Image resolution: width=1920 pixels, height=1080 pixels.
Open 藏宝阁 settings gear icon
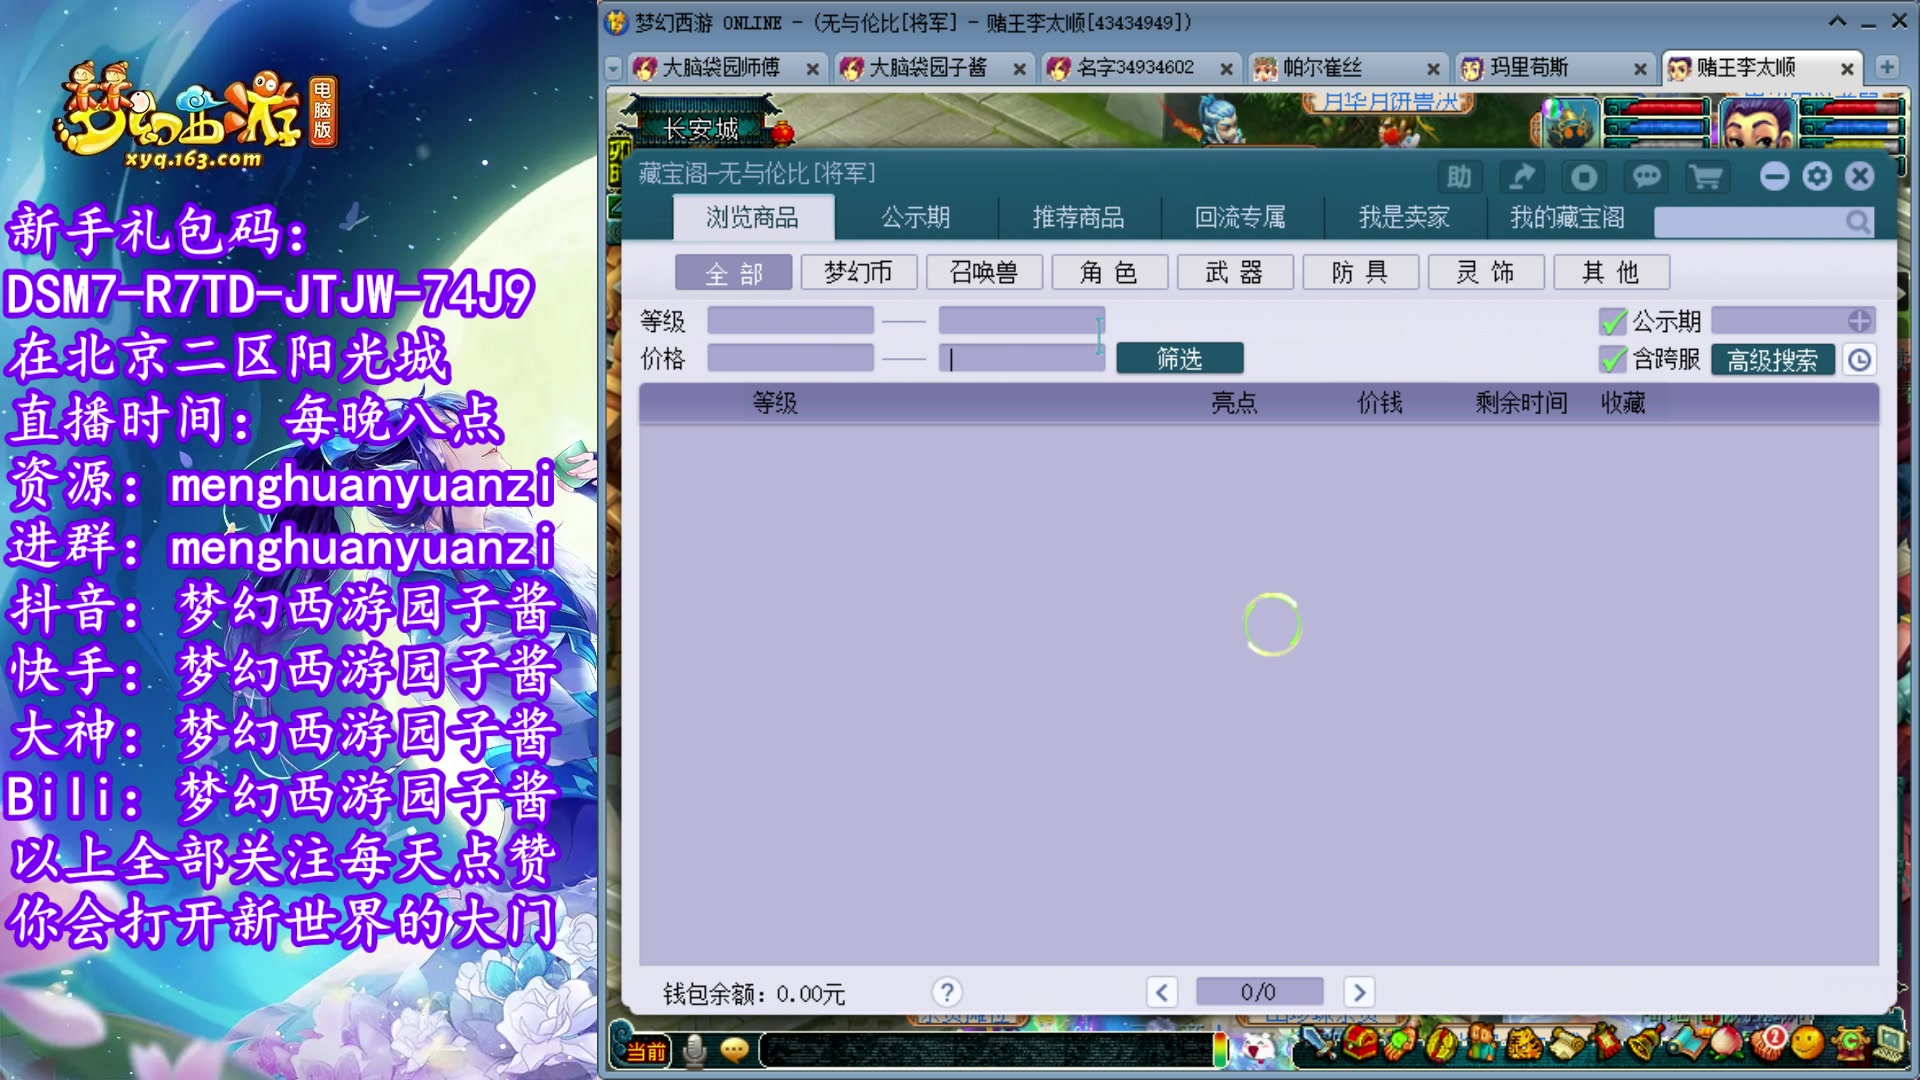1817,177
